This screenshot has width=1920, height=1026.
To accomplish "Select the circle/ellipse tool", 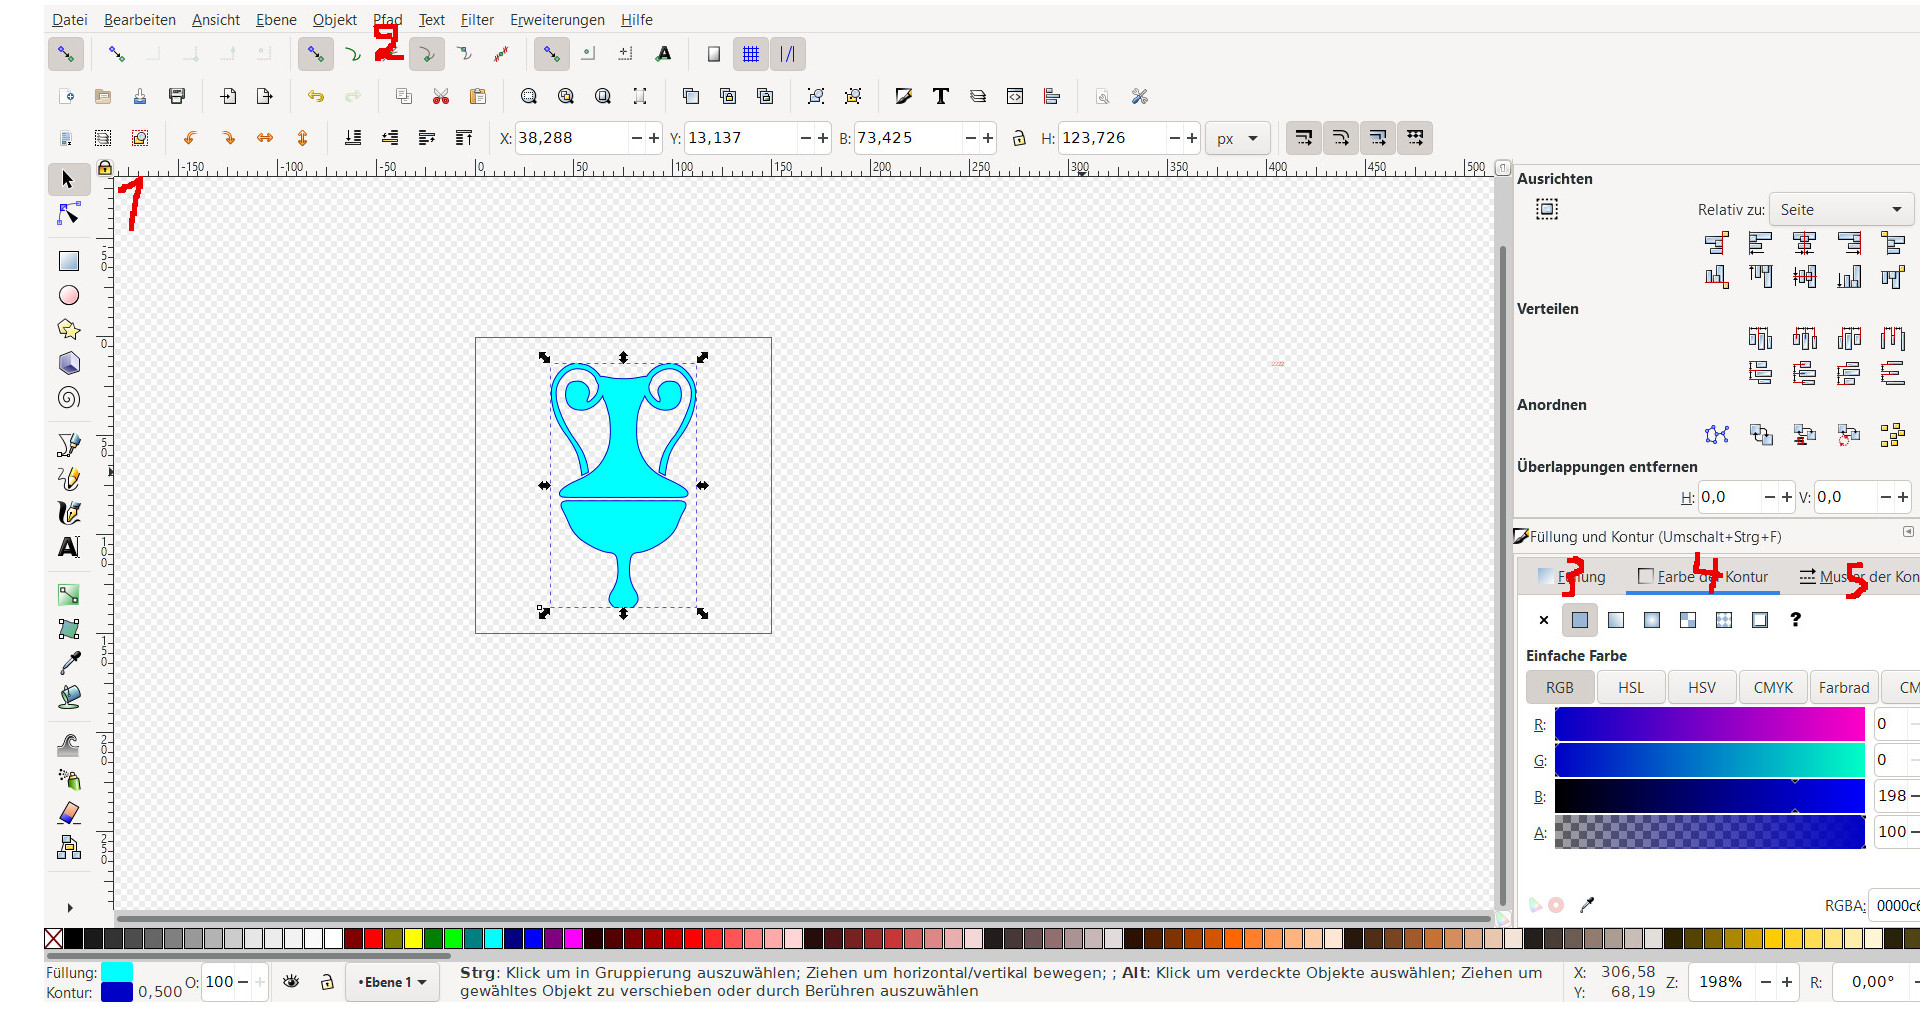I will [x=69, y=295].
